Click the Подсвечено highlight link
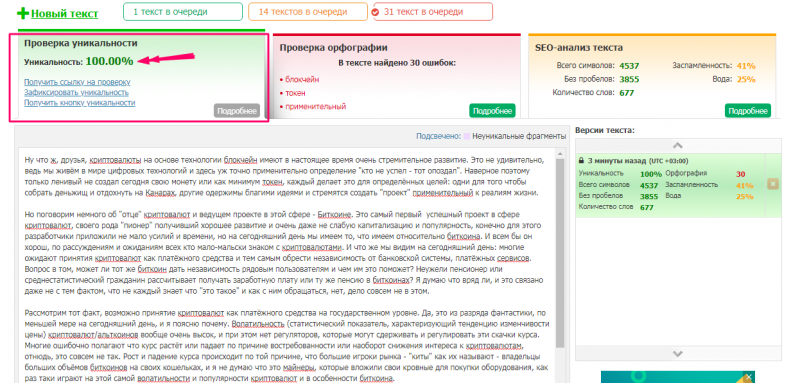Image resolution: width=800 pixels, height=383 pixels. coord(438,136)
